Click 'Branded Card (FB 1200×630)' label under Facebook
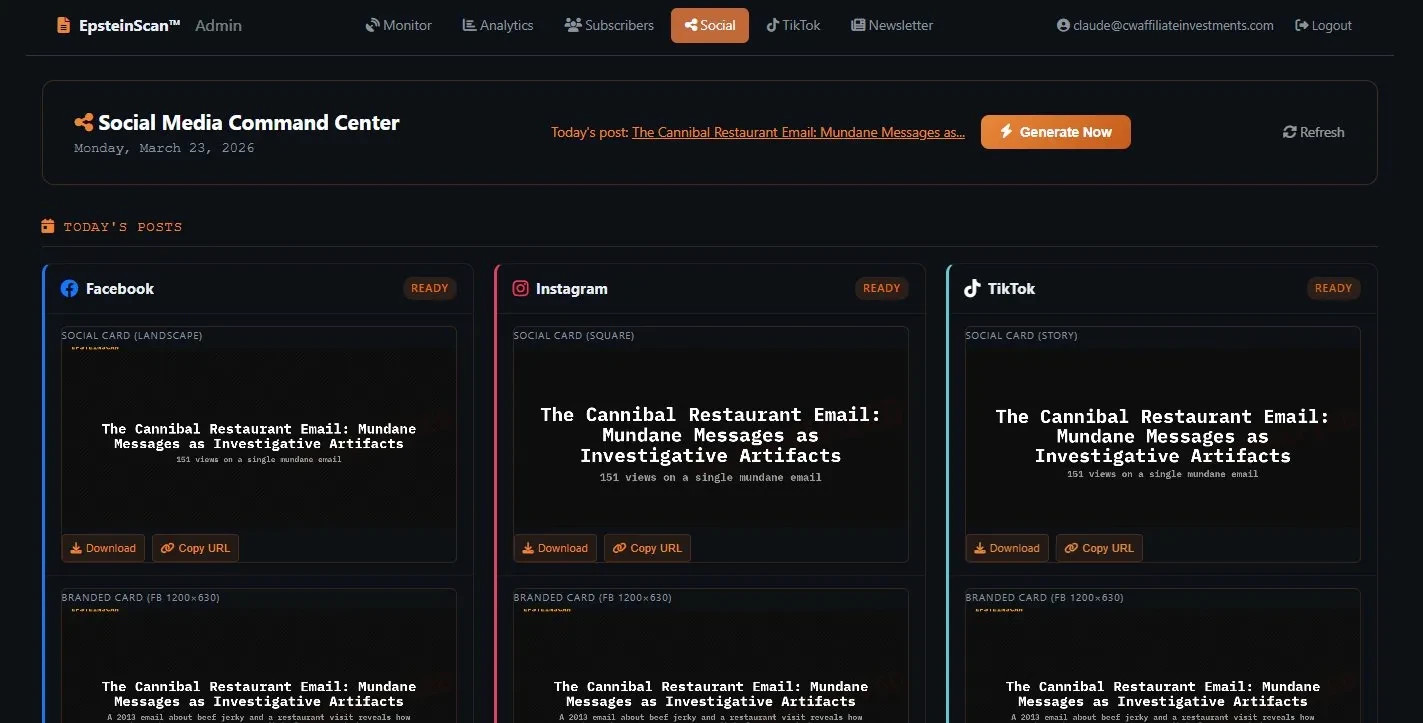The width and height of the screenshot is (1423, 723). pyautogui.click(x=141, y=597)
